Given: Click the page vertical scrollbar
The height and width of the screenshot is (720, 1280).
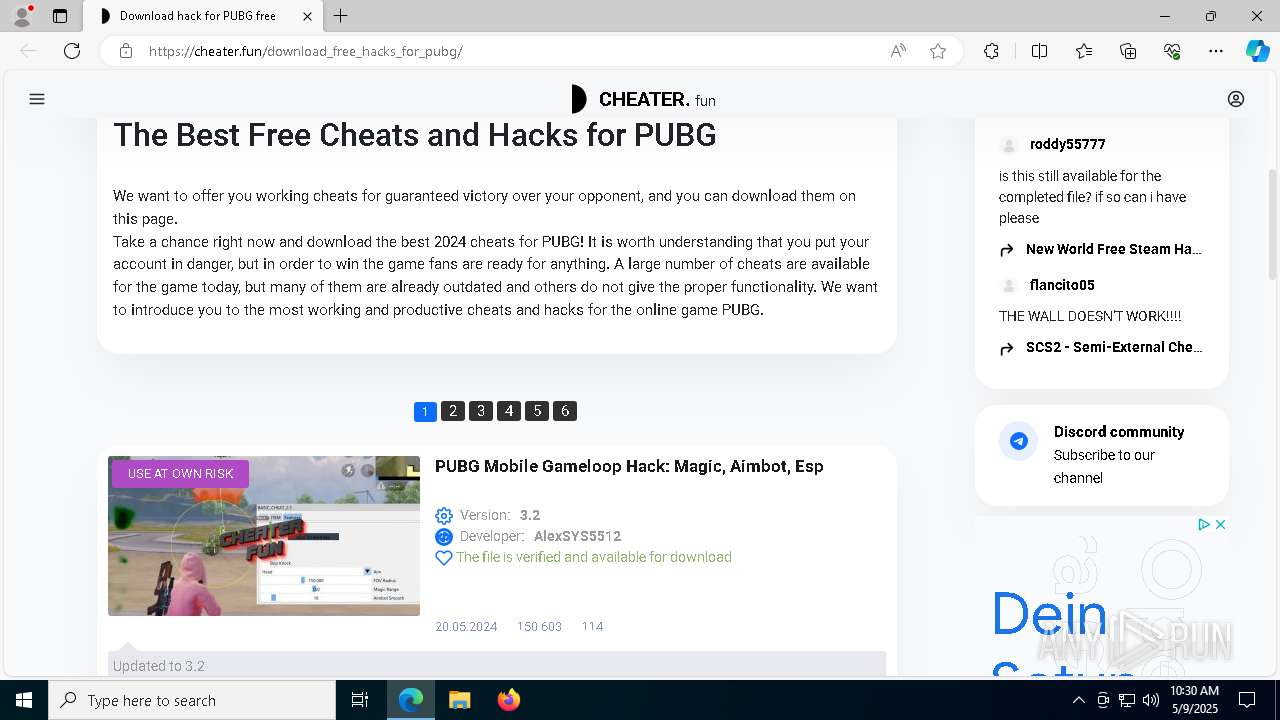Looking at the screenshot, I should click(1272, 225).
